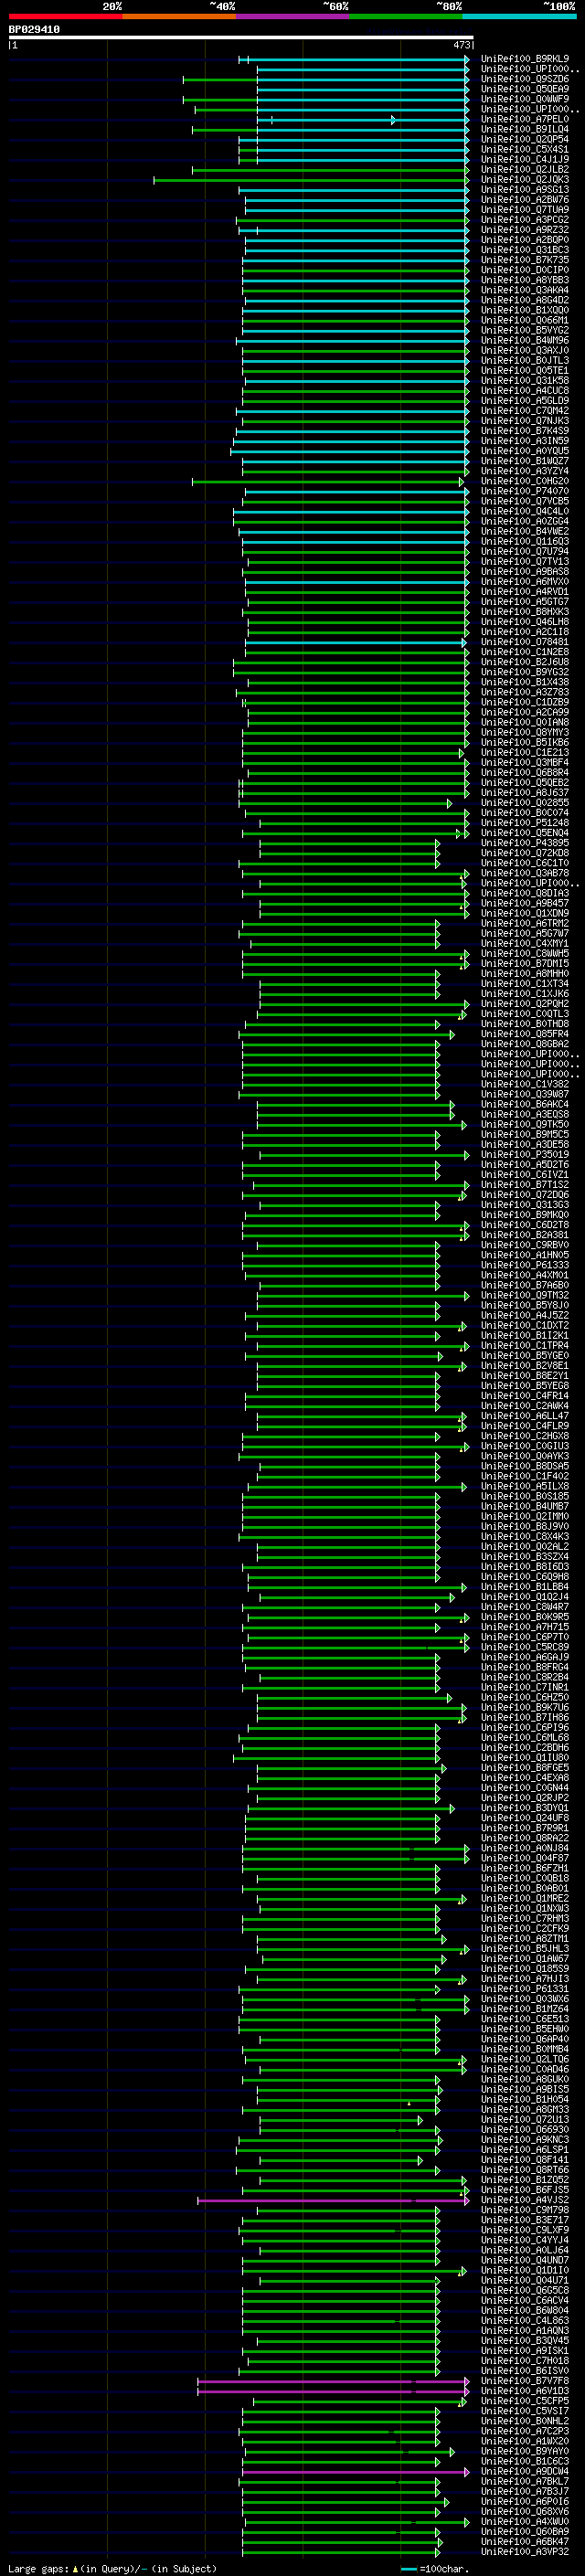Select the UniRef100_Q5QEA9 label

pyautogui.click(x=524, y=89)
